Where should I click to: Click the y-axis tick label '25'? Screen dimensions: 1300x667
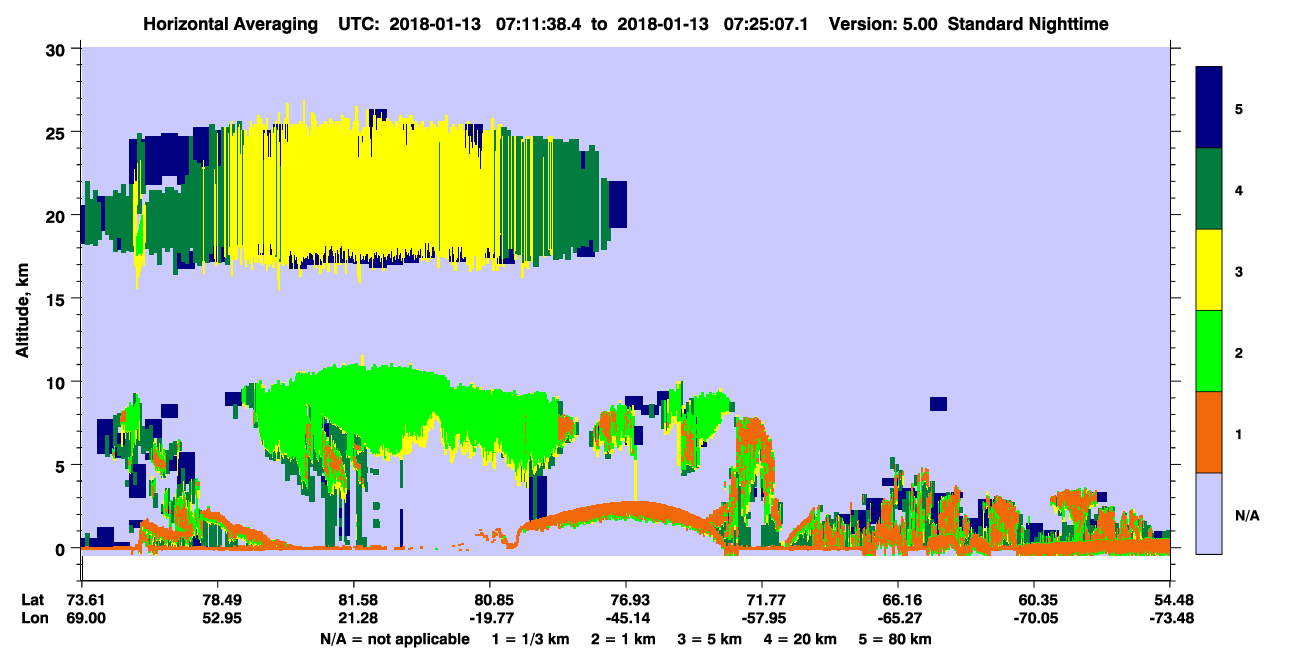click(x=58, y=132)
